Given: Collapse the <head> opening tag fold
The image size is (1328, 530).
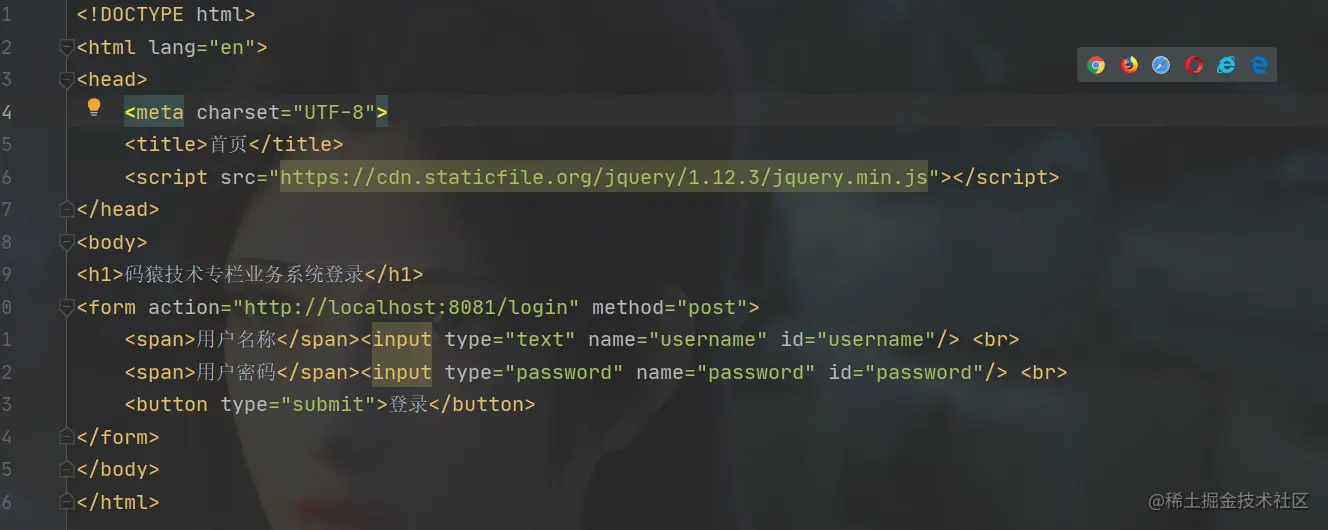Looking at the screenshot, I should 67,79.
